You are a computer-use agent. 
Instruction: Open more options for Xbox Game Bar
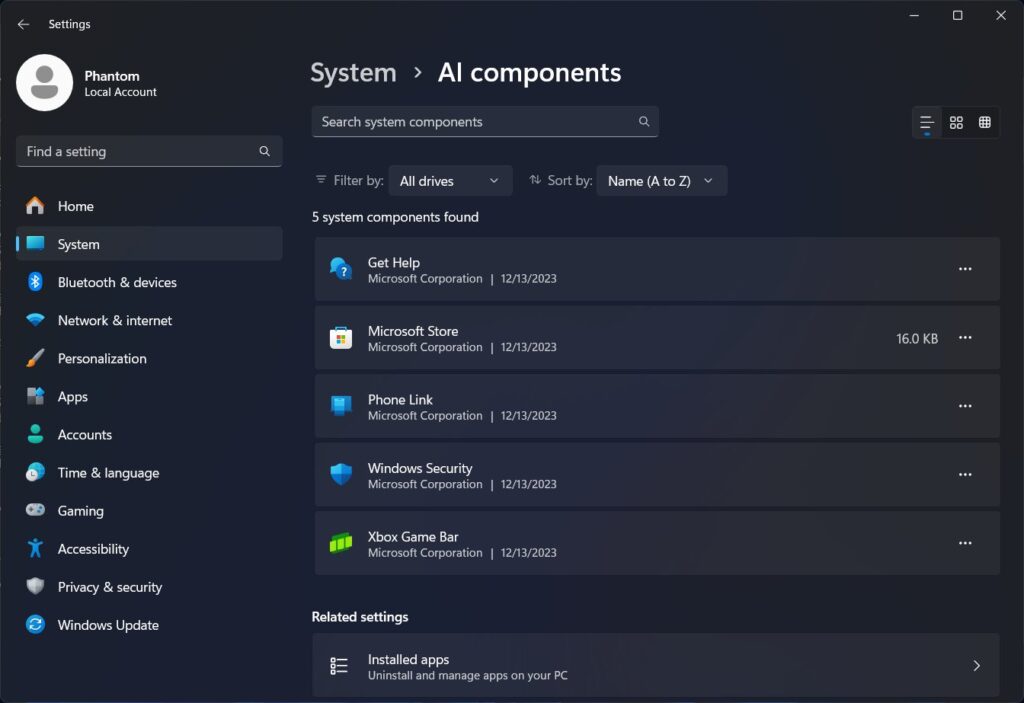pyautogui.click(x=965, y=543)
